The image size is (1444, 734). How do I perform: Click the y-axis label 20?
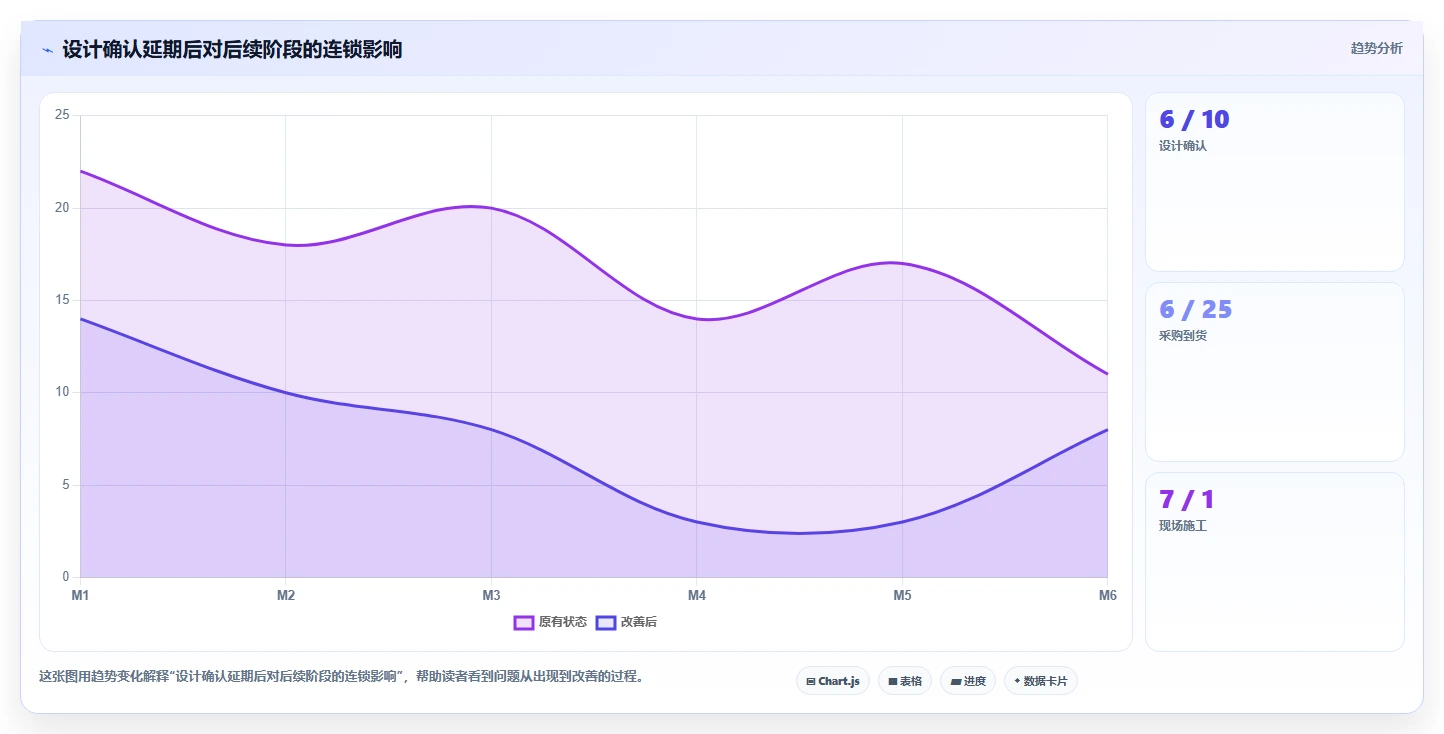62,208
